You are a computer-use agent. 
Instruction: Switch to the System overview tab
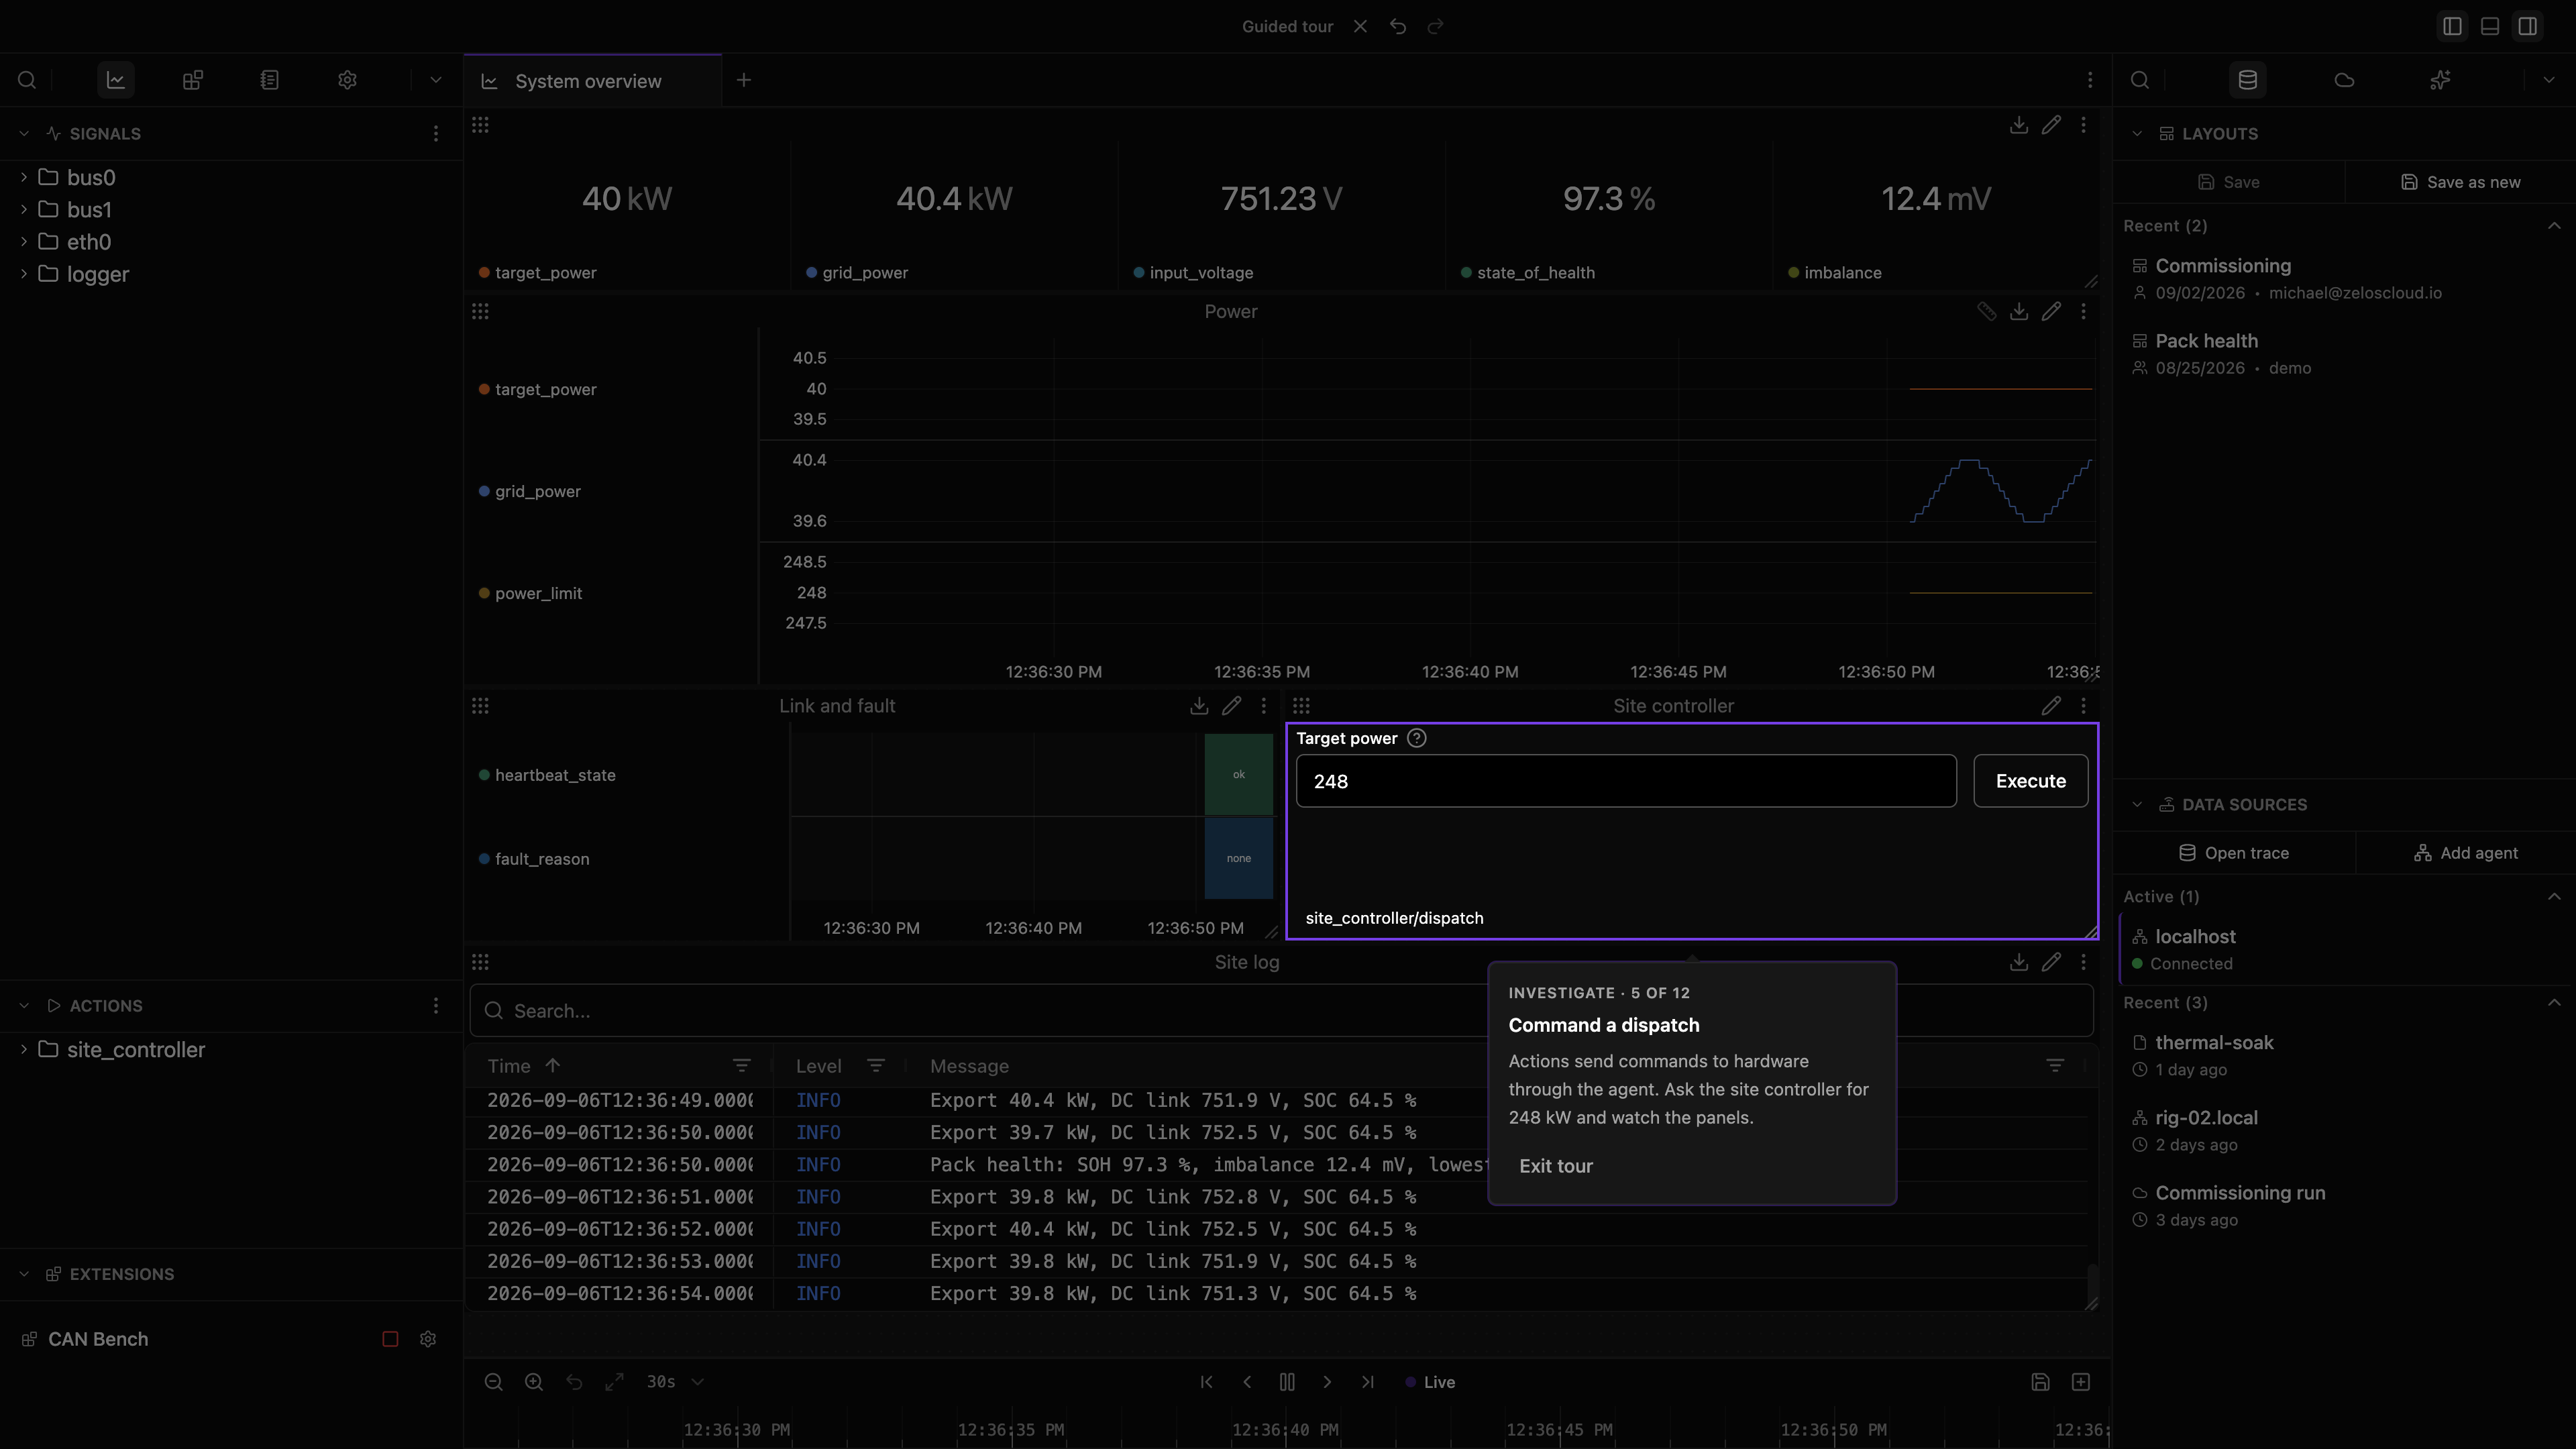coord(592,81)
